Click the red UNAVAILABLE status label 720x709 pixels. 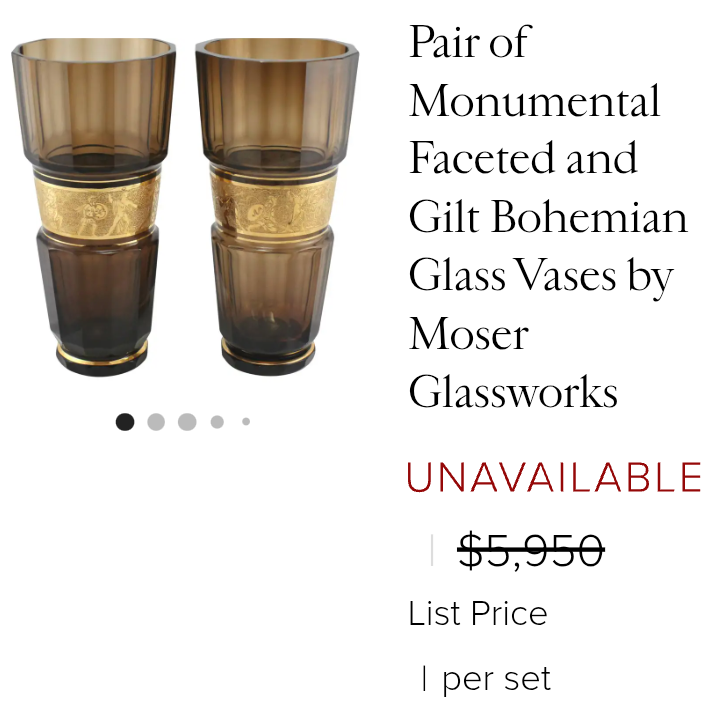553,478
